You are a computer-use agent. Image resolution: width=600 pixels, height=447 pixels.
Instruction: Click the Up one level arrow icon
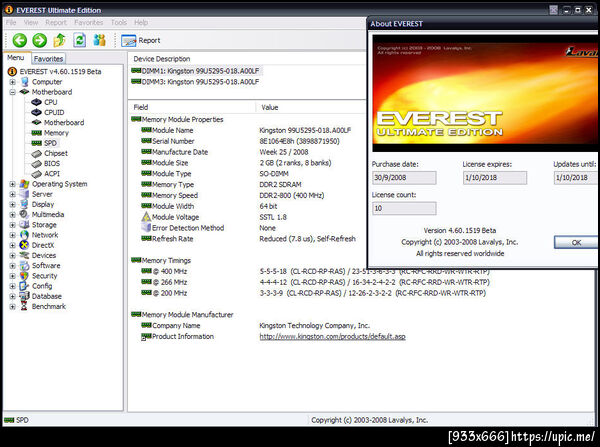[x=59, y=40]
